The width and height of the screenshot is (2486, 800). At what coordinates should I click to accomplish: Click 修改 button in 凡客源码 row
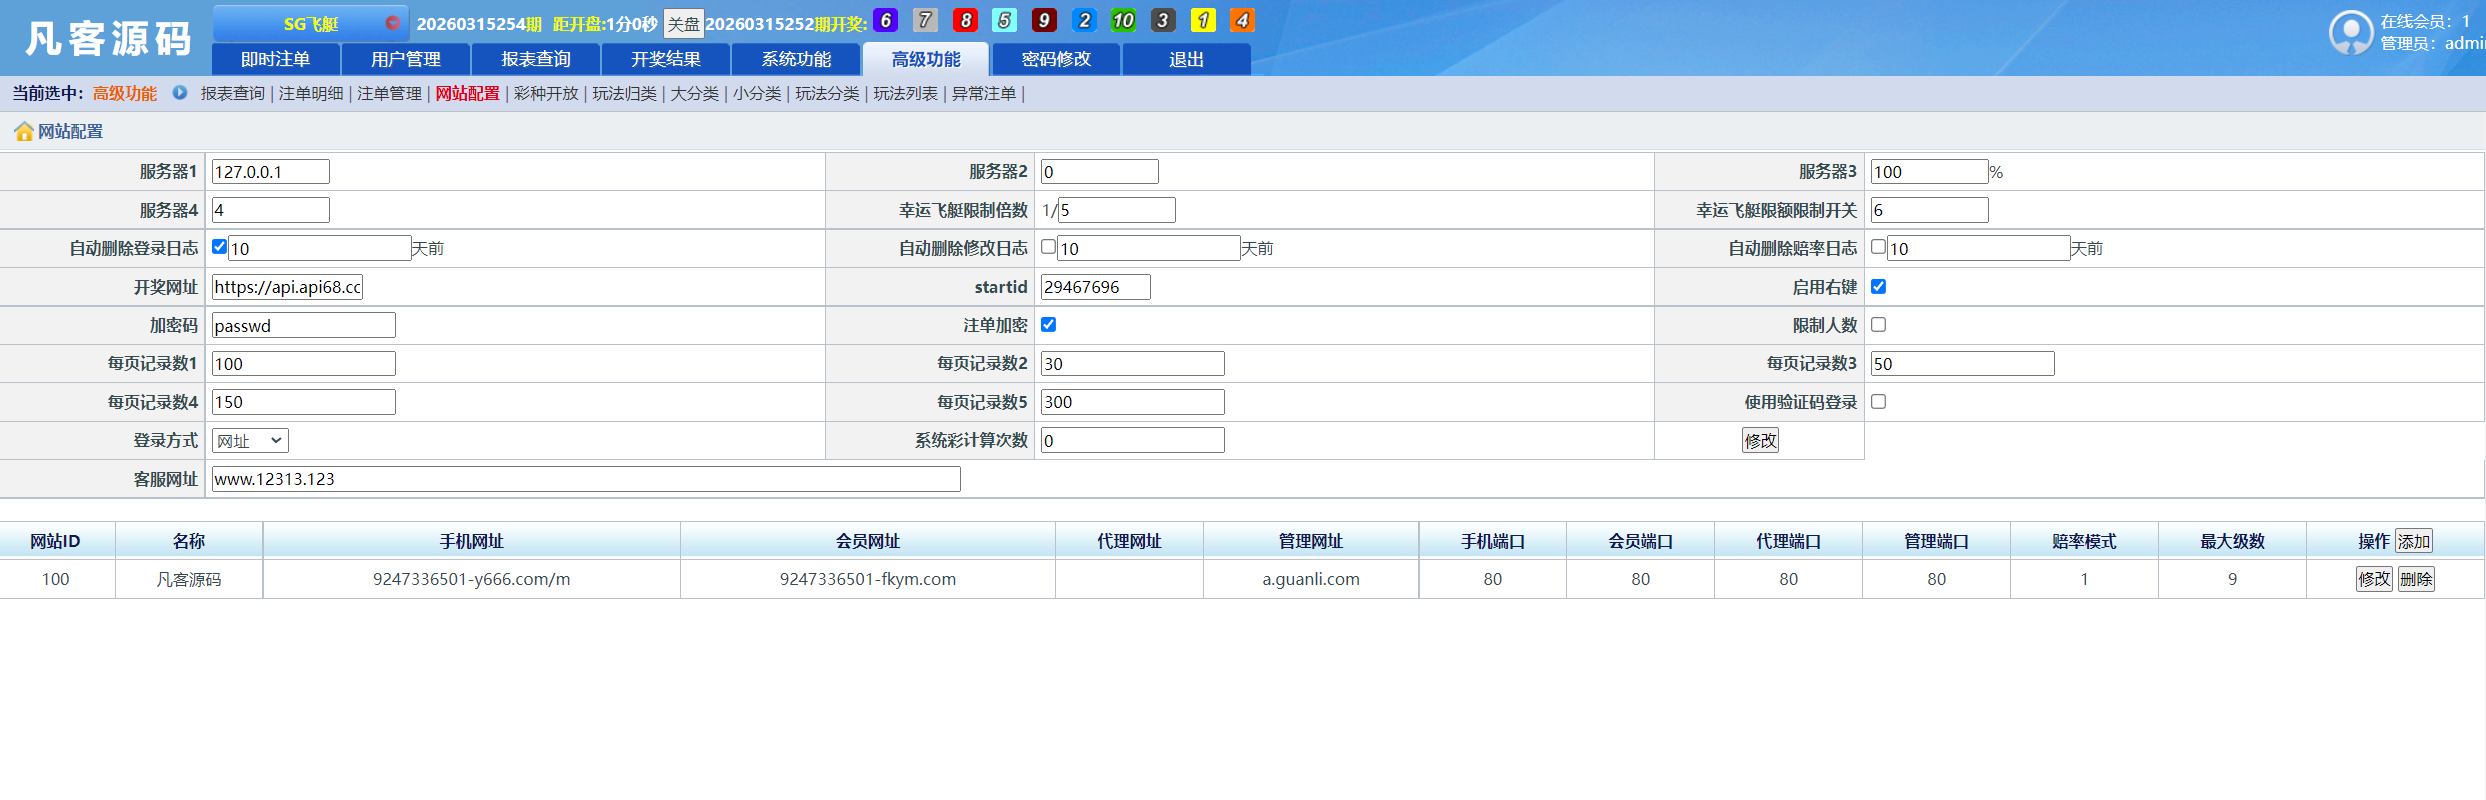(2374, 579)
